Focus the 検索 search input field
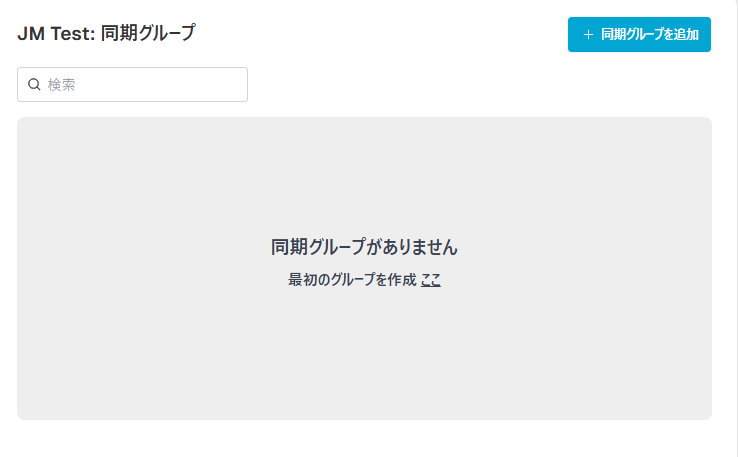738x457 pixels. 132,84
